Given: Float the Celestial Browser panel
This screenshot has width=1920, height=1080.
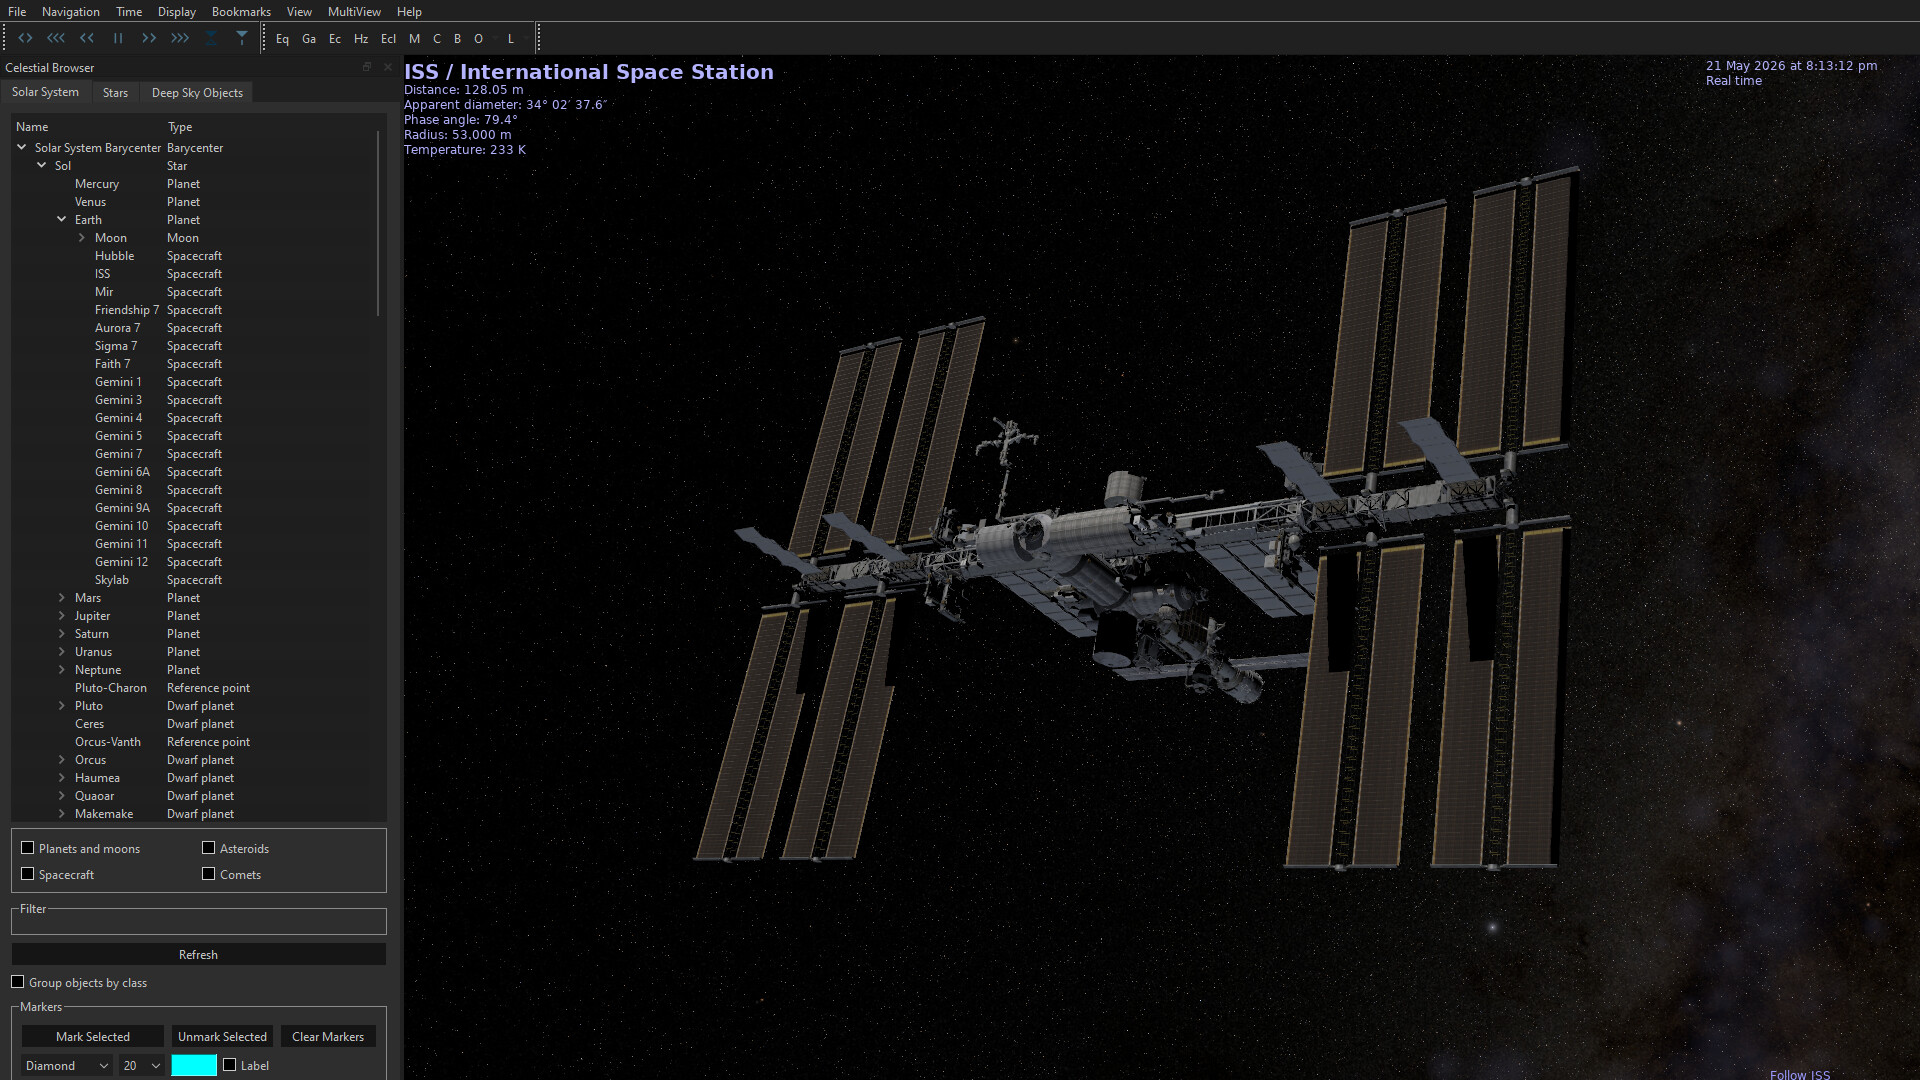Looking at the screenshot, I should 367,67.
